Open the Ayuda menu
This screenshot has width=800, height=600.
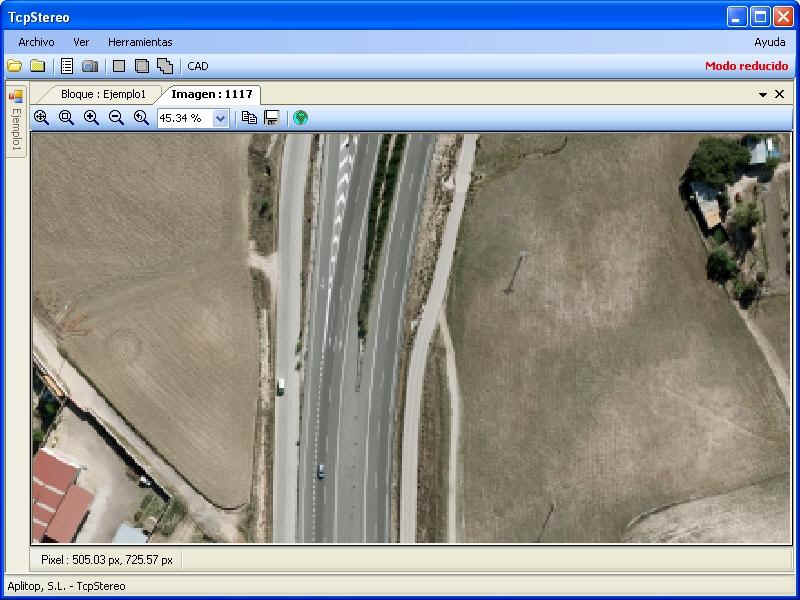[x=770, y=42]
